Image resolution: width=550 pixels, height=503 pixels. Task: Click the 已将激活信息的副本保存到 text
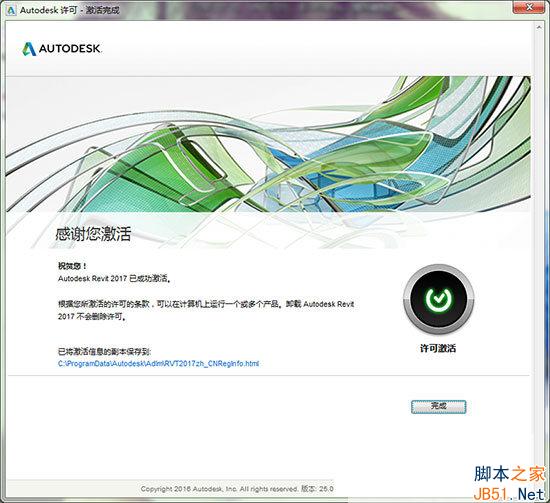click(x=105, y=351)
